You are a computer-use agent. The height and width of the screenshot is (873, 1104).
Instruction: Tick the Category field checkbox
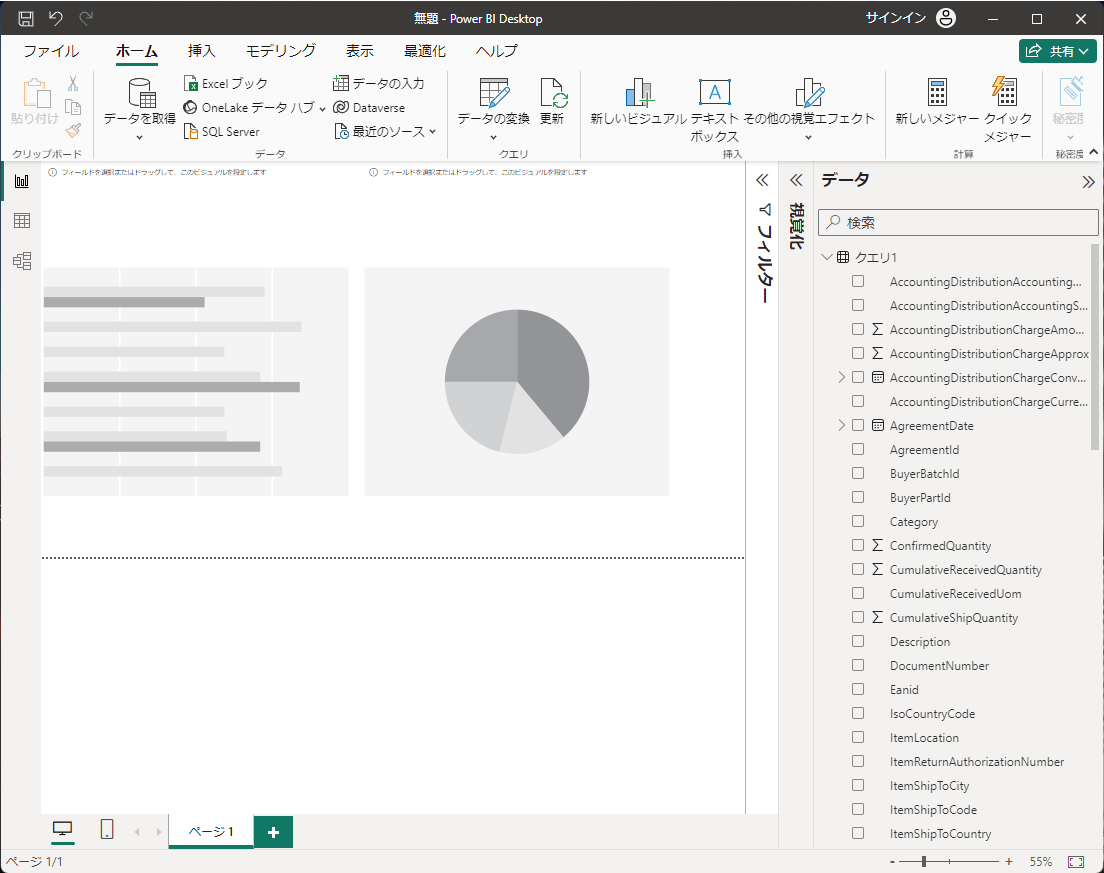point(858,521)
